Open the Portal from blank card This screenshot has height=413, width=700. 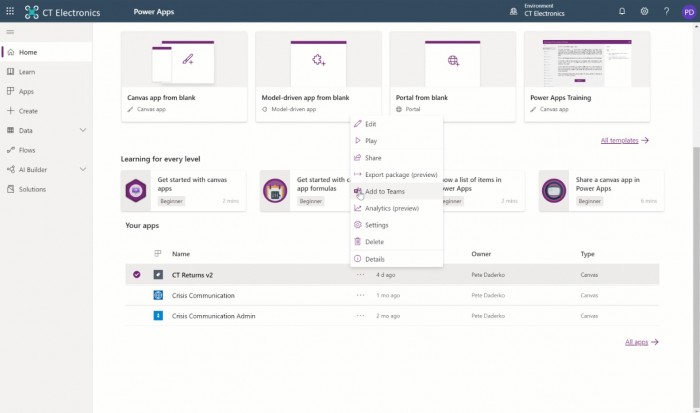[x=453, y=76]
